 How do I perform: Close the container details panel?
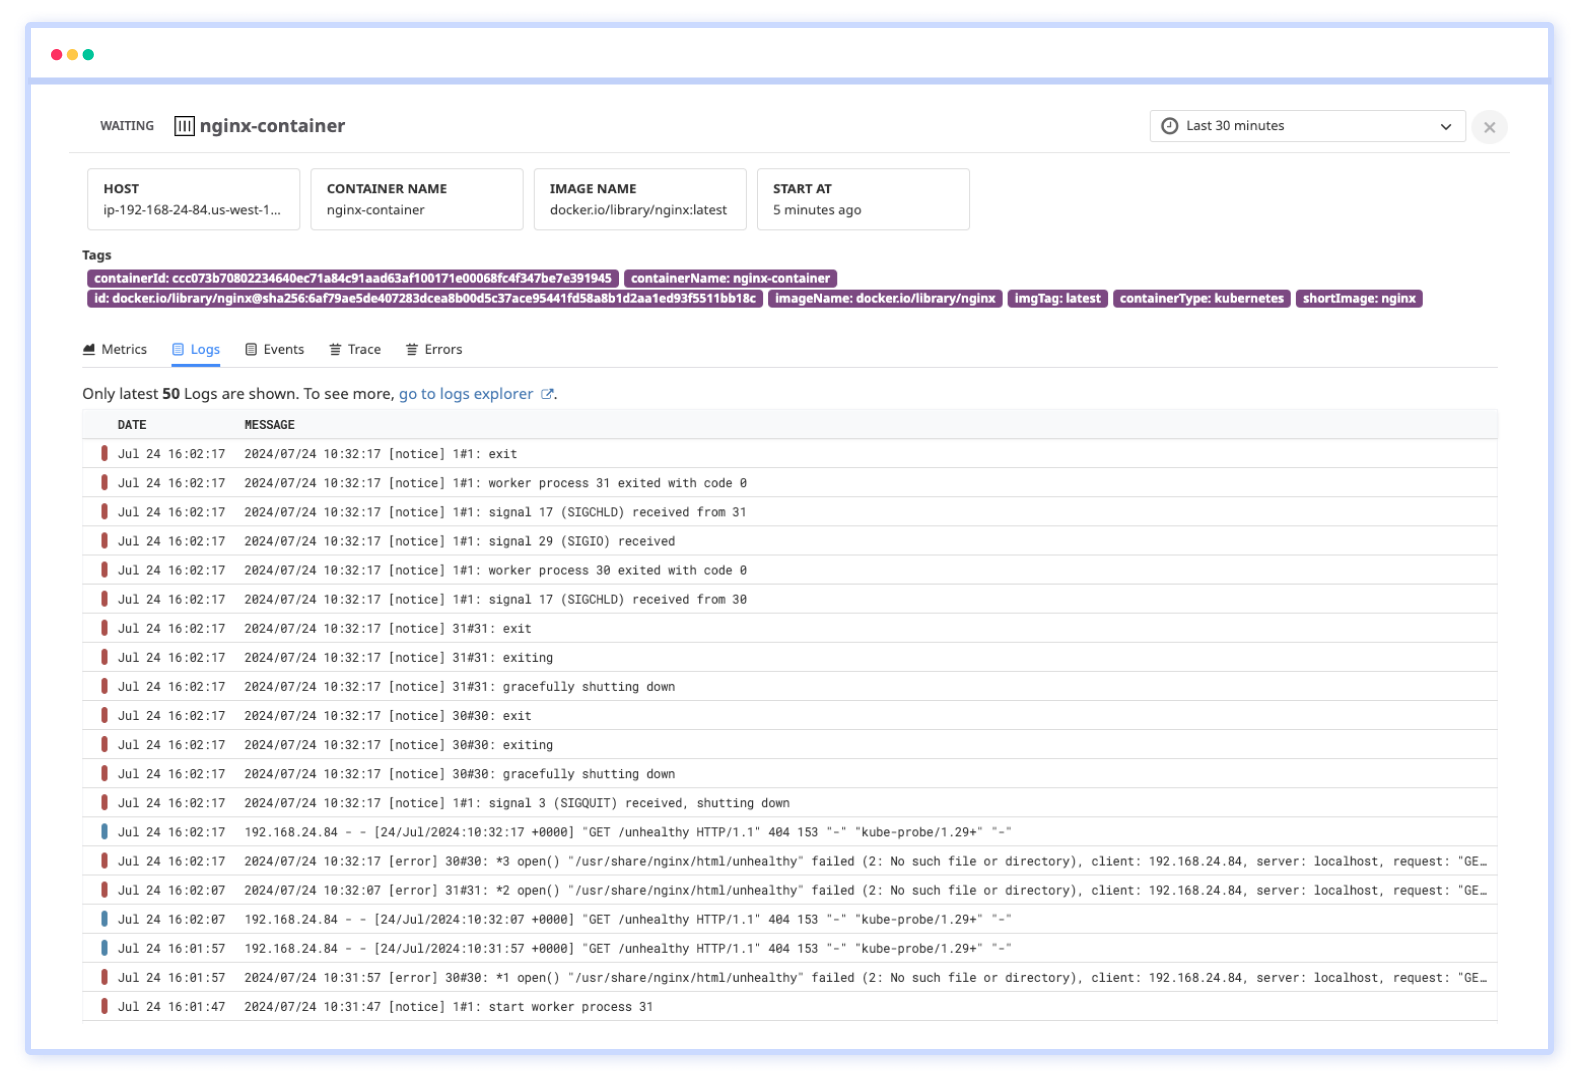pos(1488,127)
